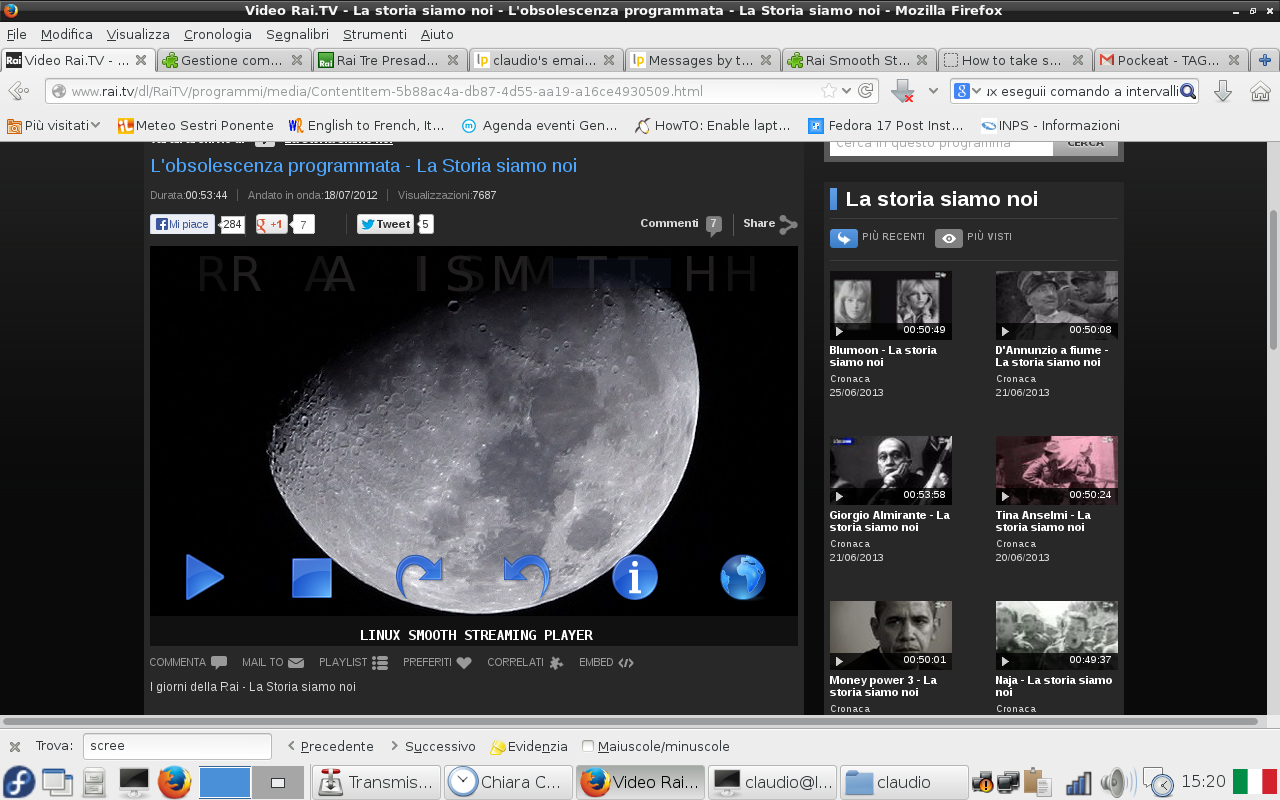Screen dimensions: 1280x800
Task: Click the Tweet button
Action: click(x=385, y=224)
